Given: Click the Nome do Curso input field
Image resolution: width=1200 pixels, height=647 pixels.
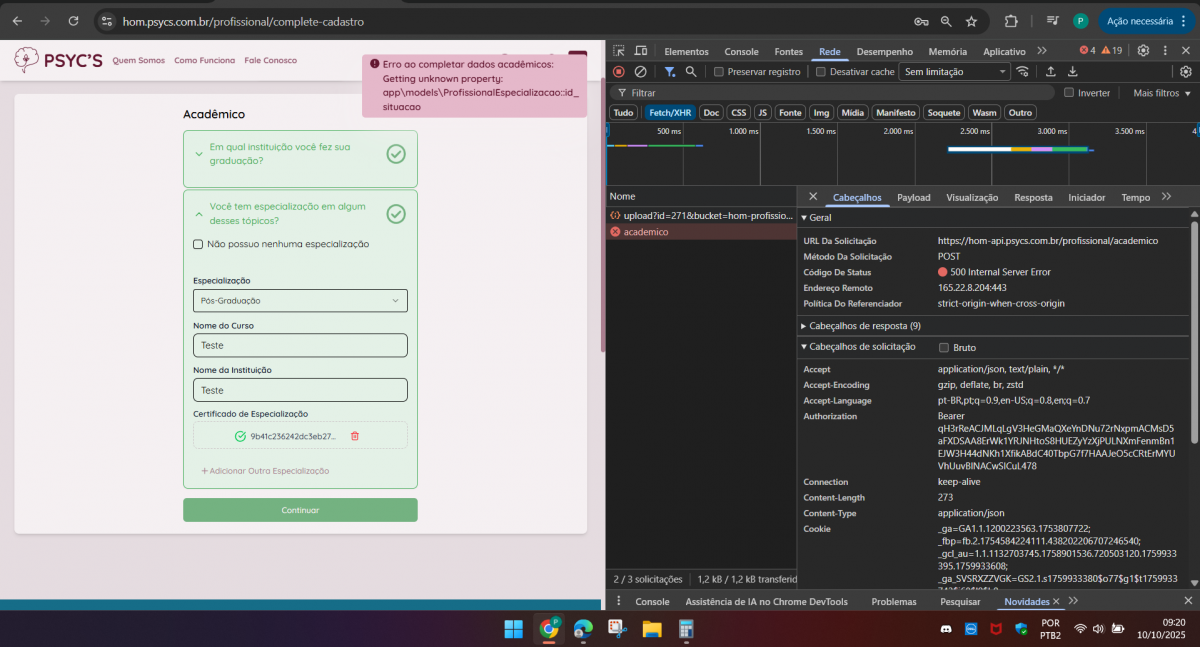Looking at the screenshot, I should click(x=300, y=345).
